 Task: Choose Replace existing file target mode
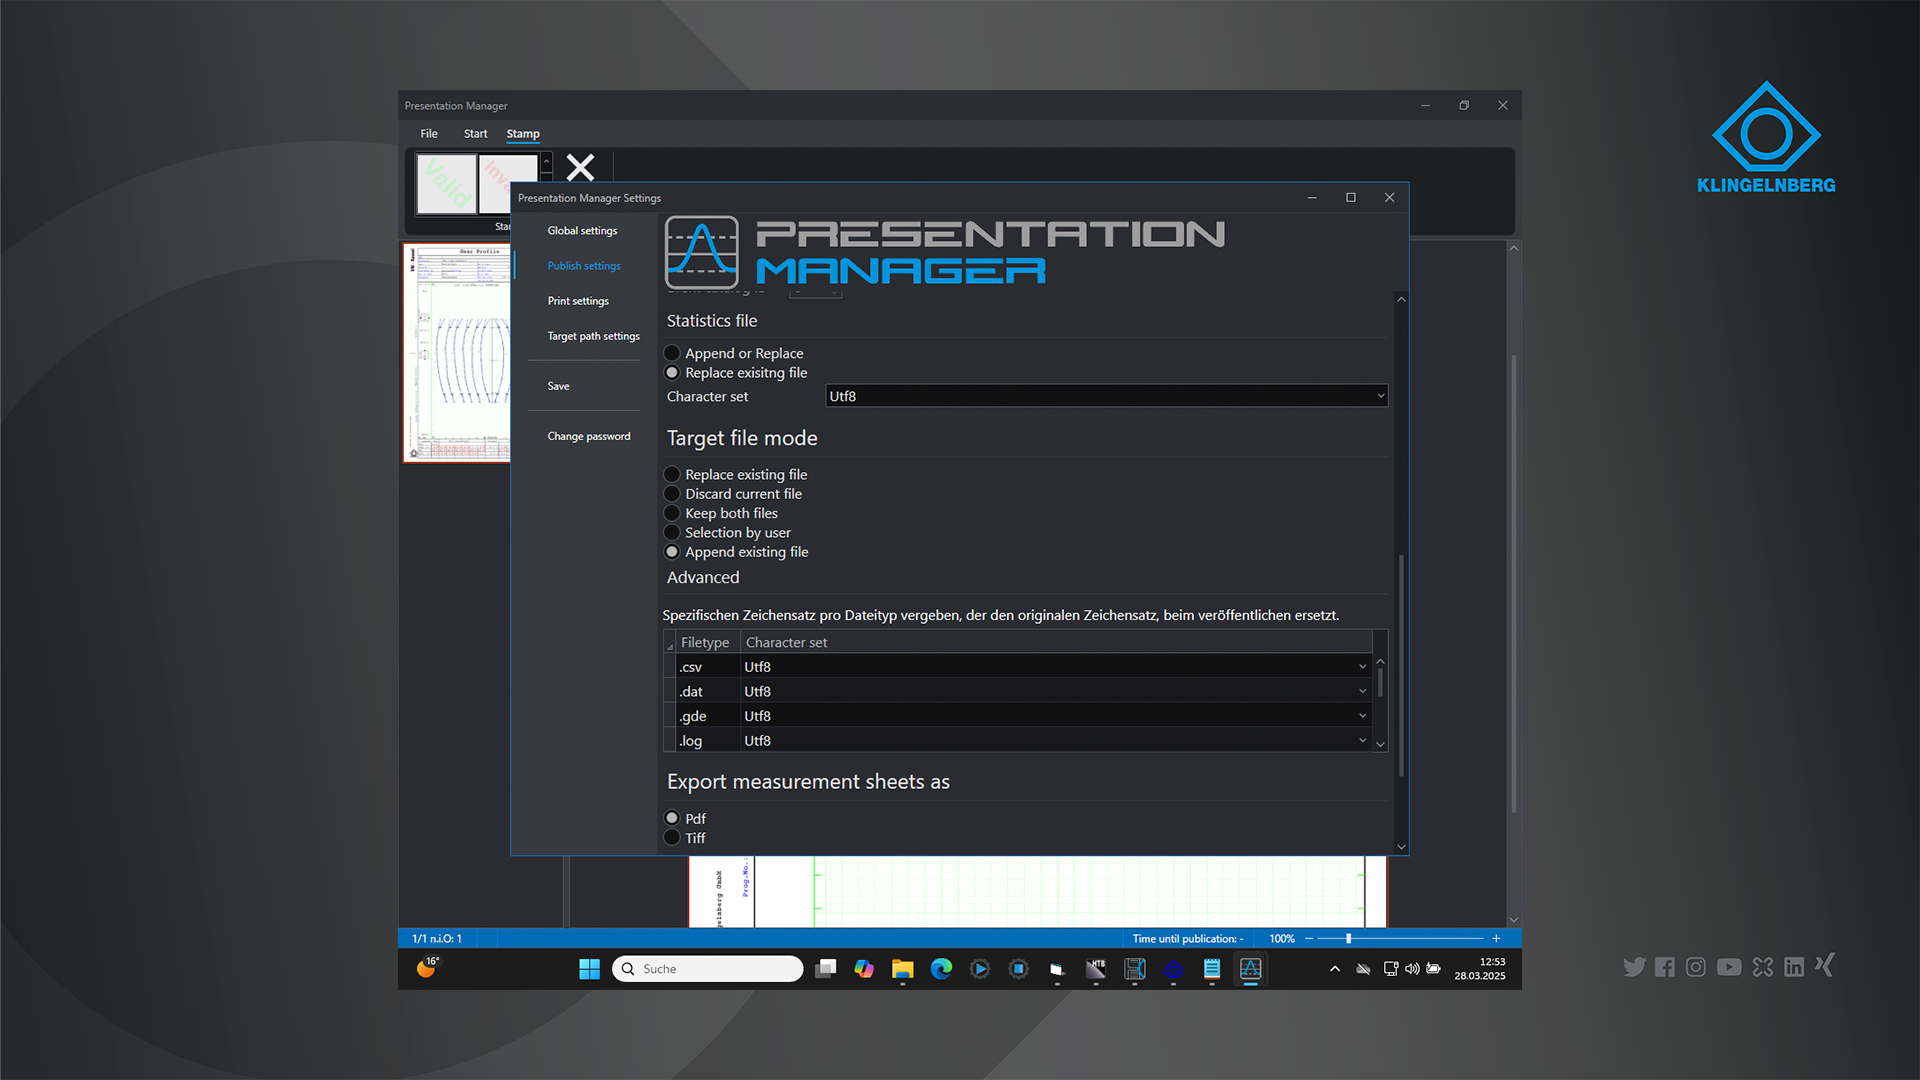pos(672,474)
